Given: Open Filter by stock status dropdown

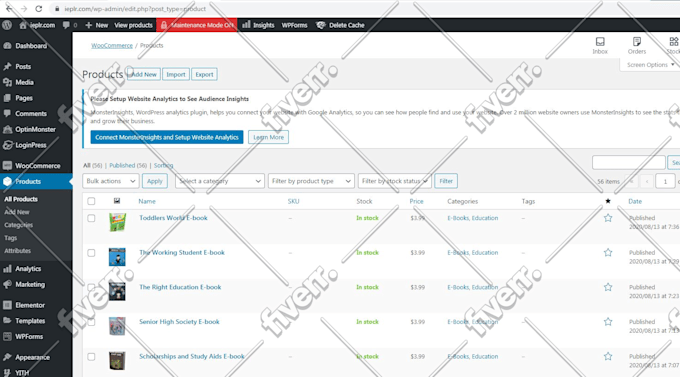Looking at the screenshot, I should click(x=395, y=181).
